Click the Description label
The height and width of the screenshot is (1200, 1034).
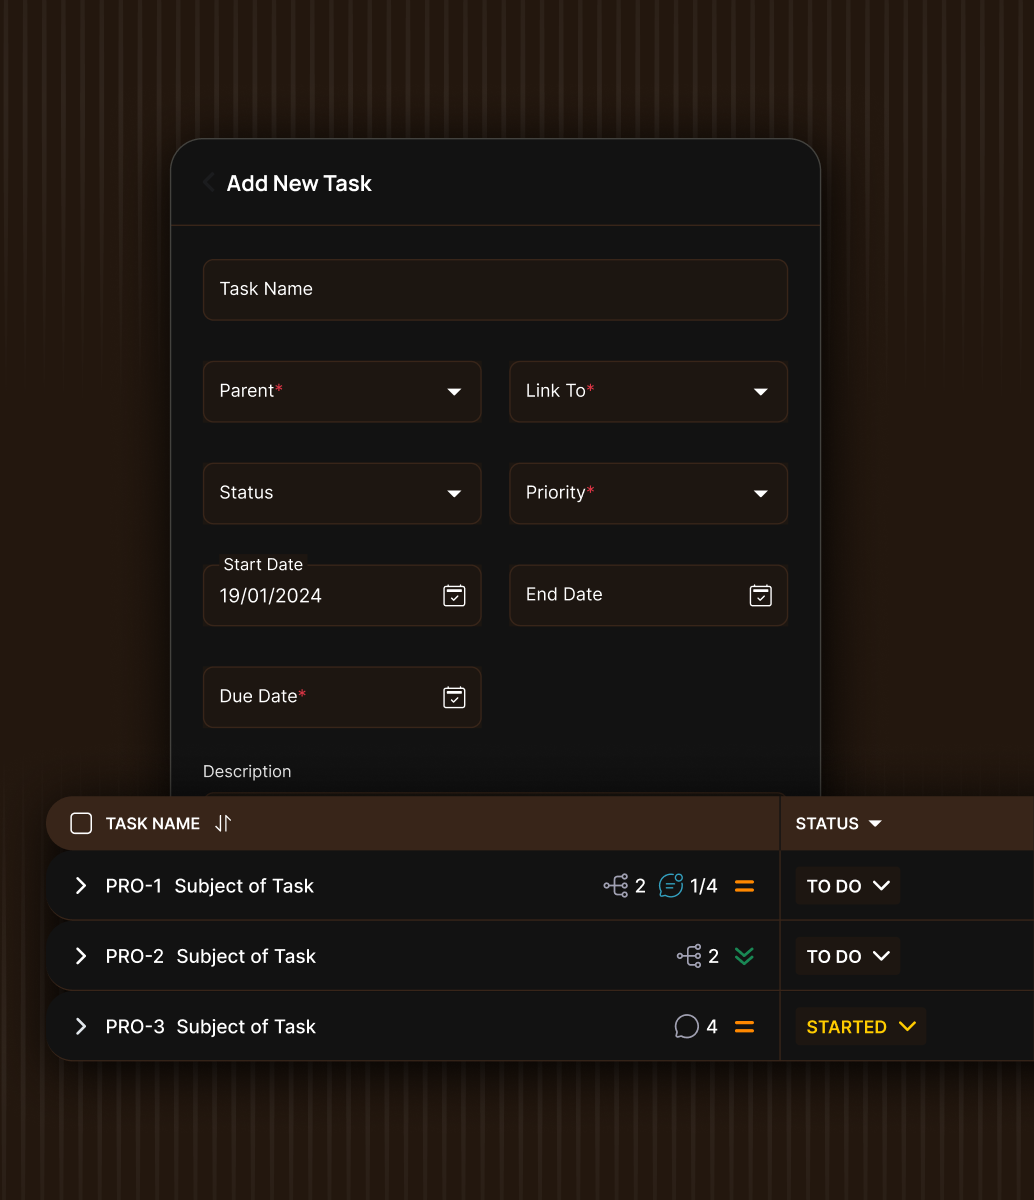tap(247, 771)
